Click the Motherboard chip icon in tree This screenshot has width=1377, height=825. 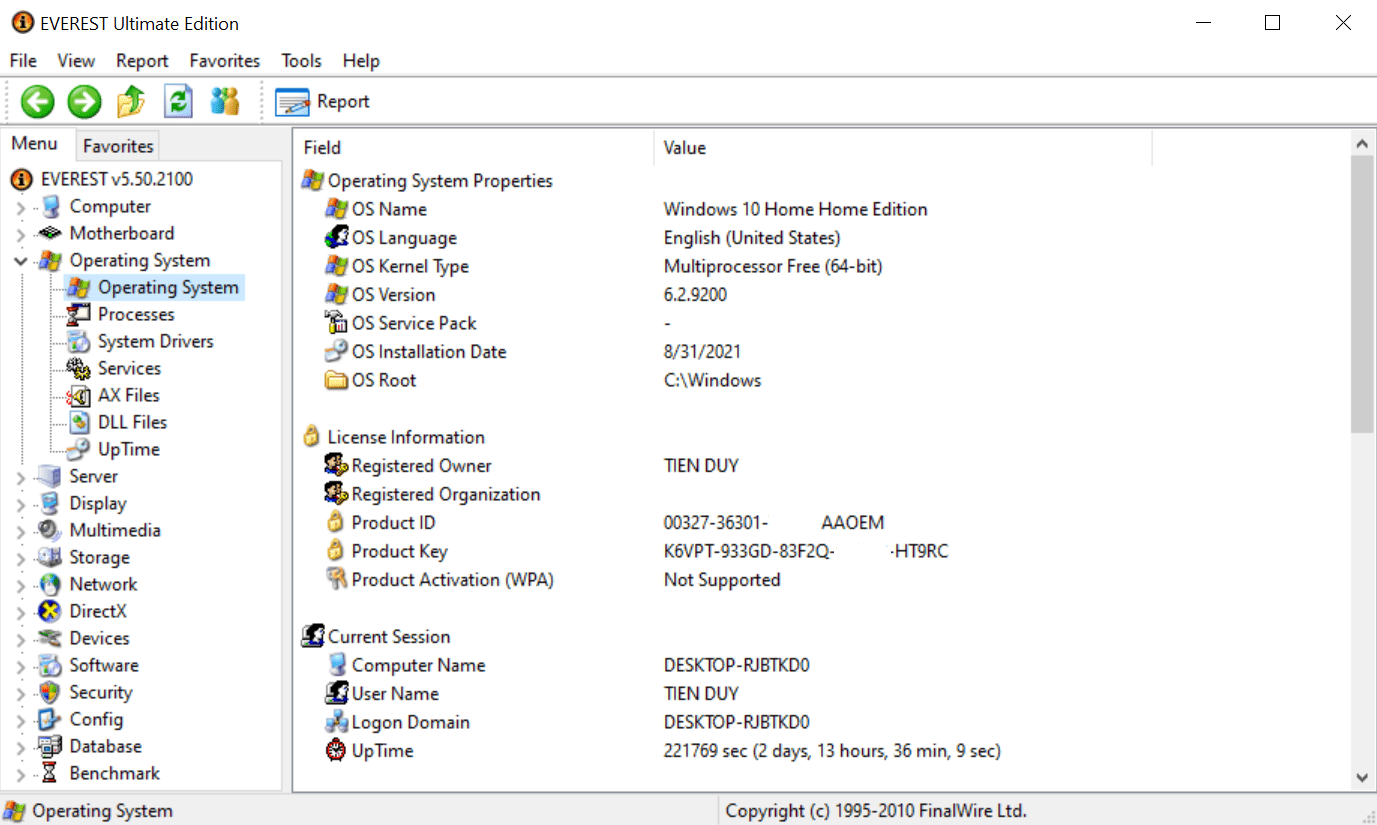pos(50,233)
